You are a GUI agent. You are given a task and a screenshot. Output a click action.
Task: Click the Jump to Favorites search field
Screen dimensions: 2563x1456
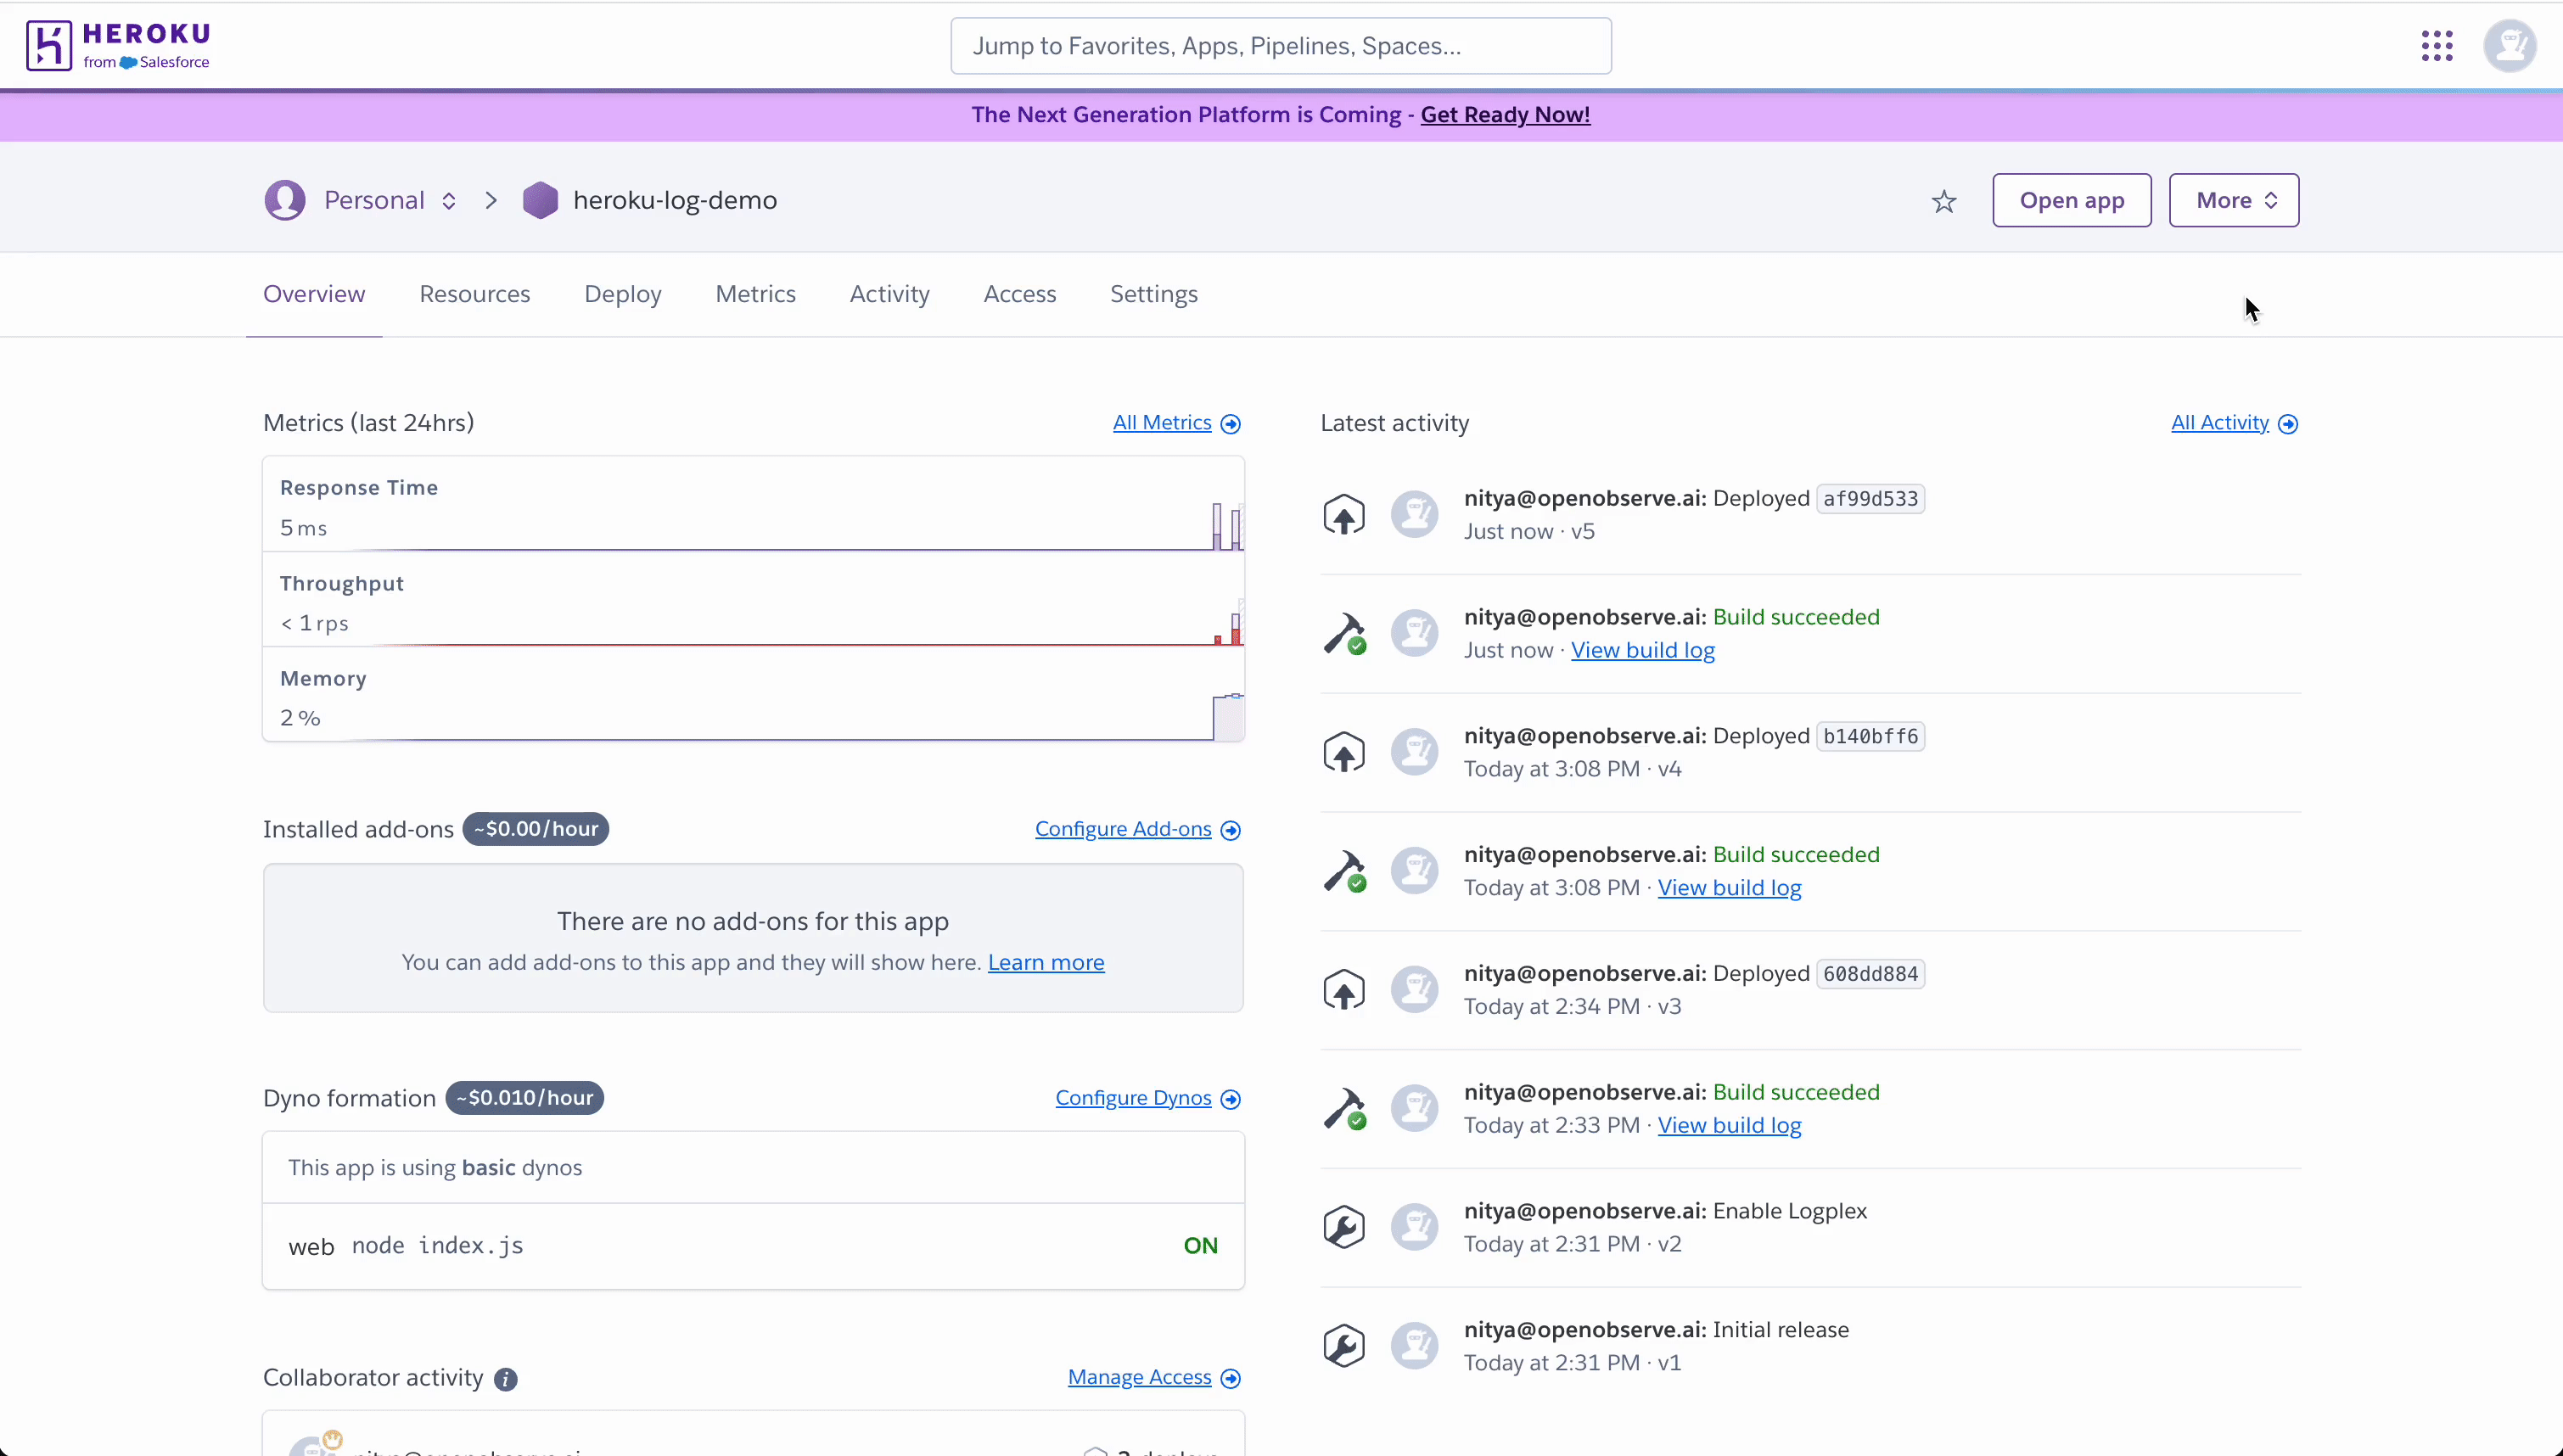1280,45
